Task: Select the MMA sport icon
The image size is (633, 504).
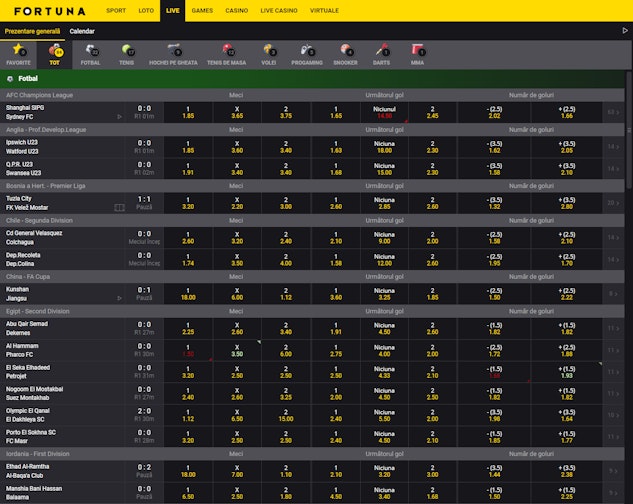Action: click(417, 53)
